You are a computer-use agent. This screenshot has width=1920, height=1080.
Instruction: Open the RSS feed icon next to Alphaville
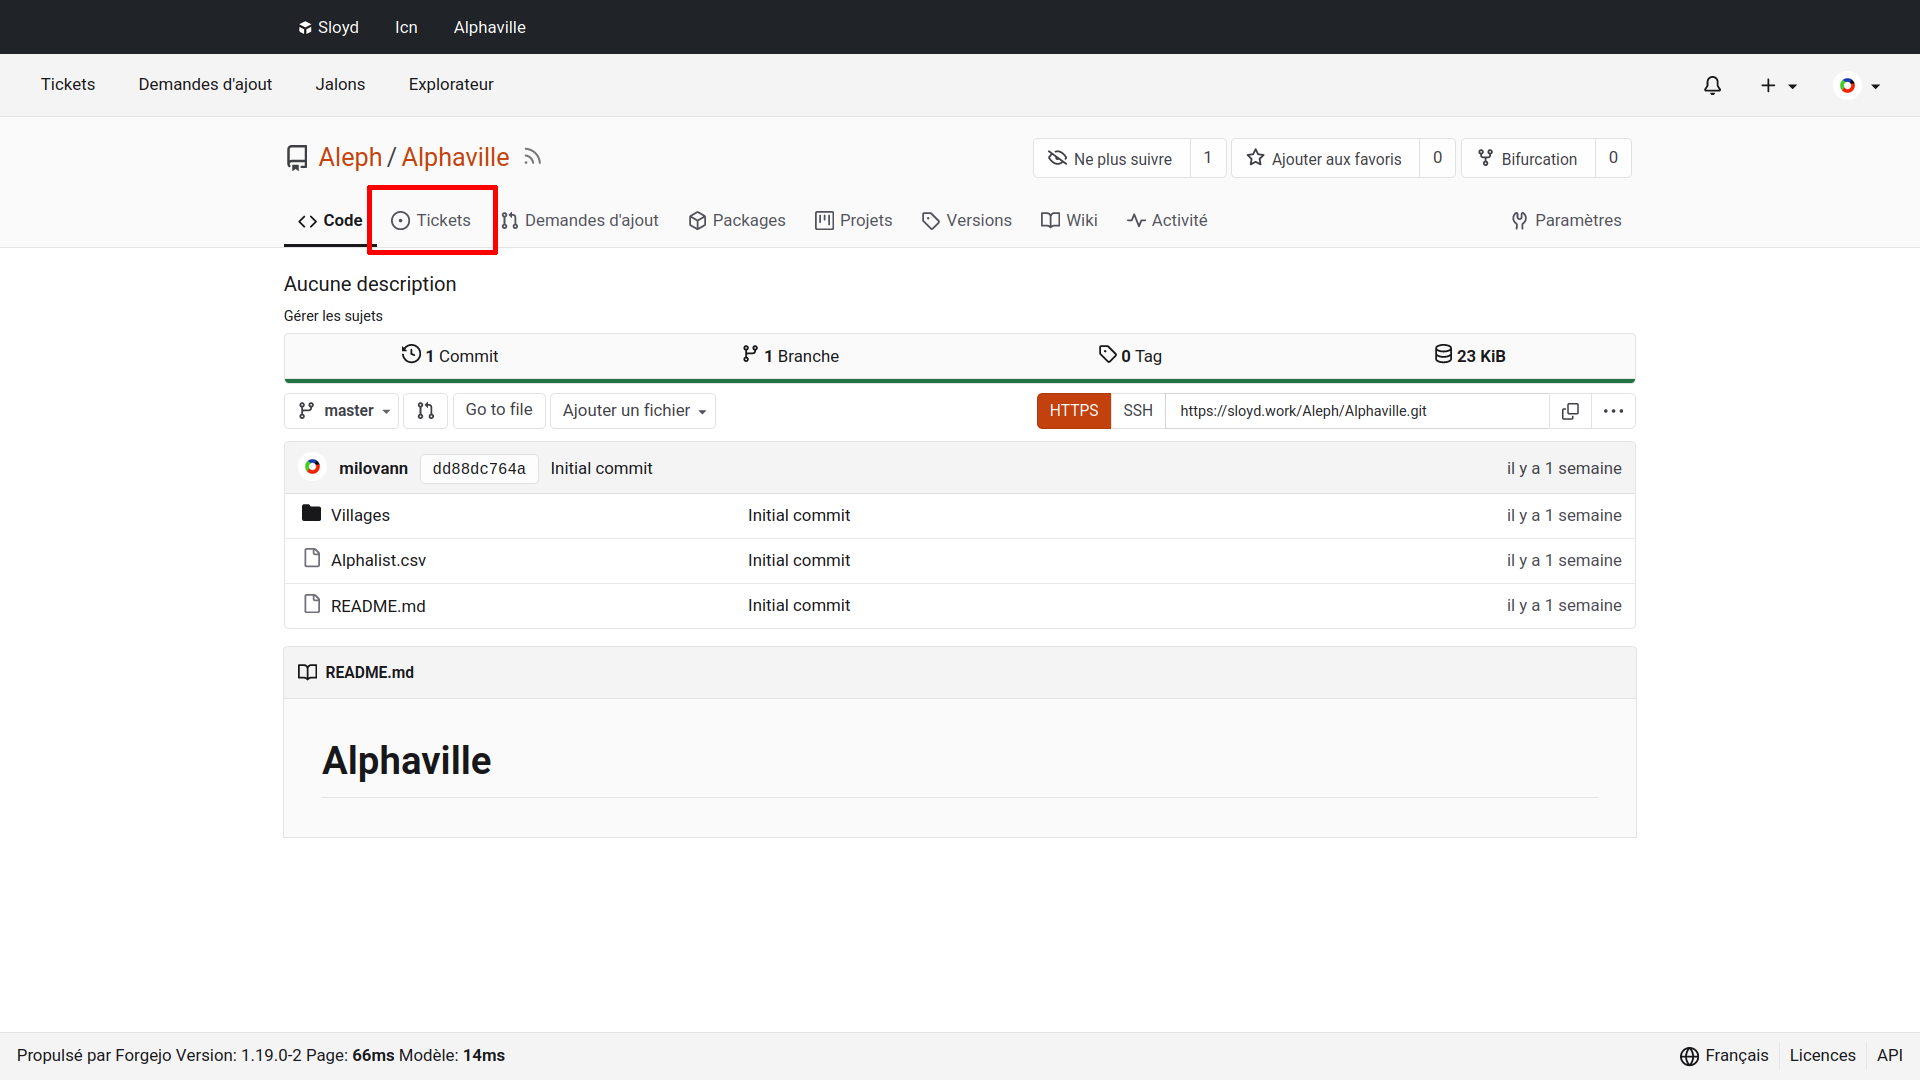point(532,157)
